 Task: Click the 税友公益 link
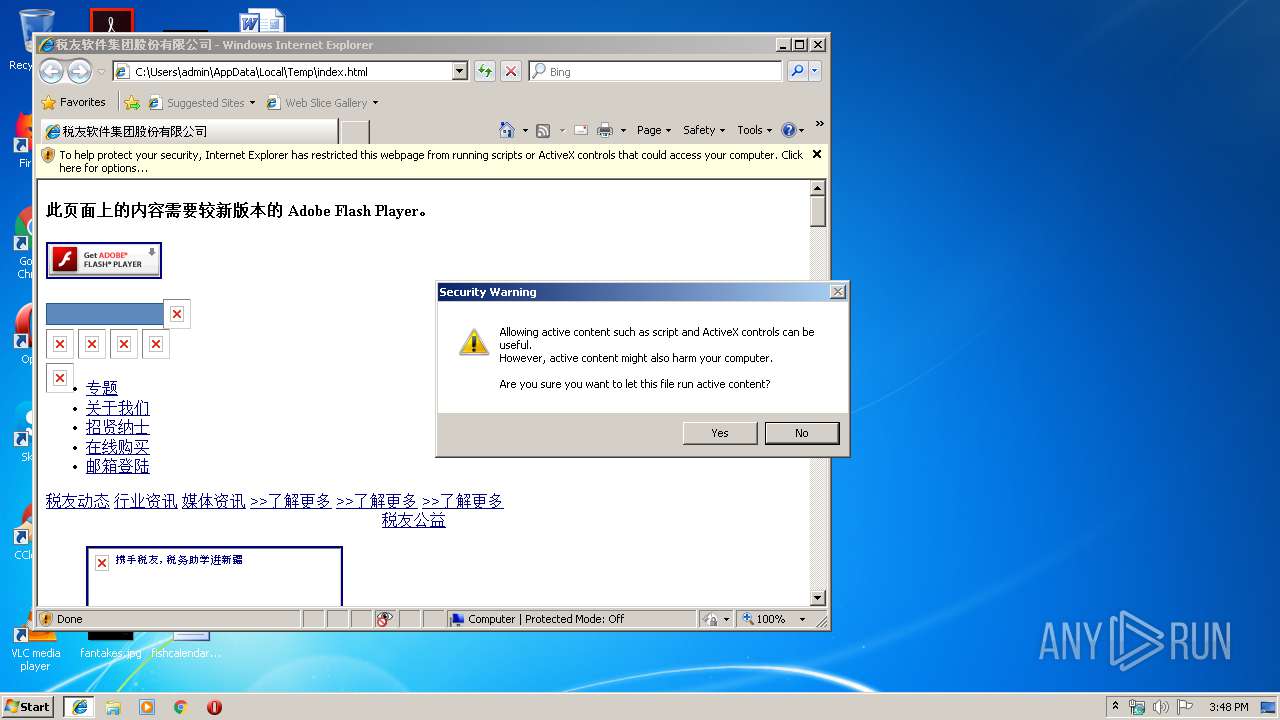pos(414,520)
